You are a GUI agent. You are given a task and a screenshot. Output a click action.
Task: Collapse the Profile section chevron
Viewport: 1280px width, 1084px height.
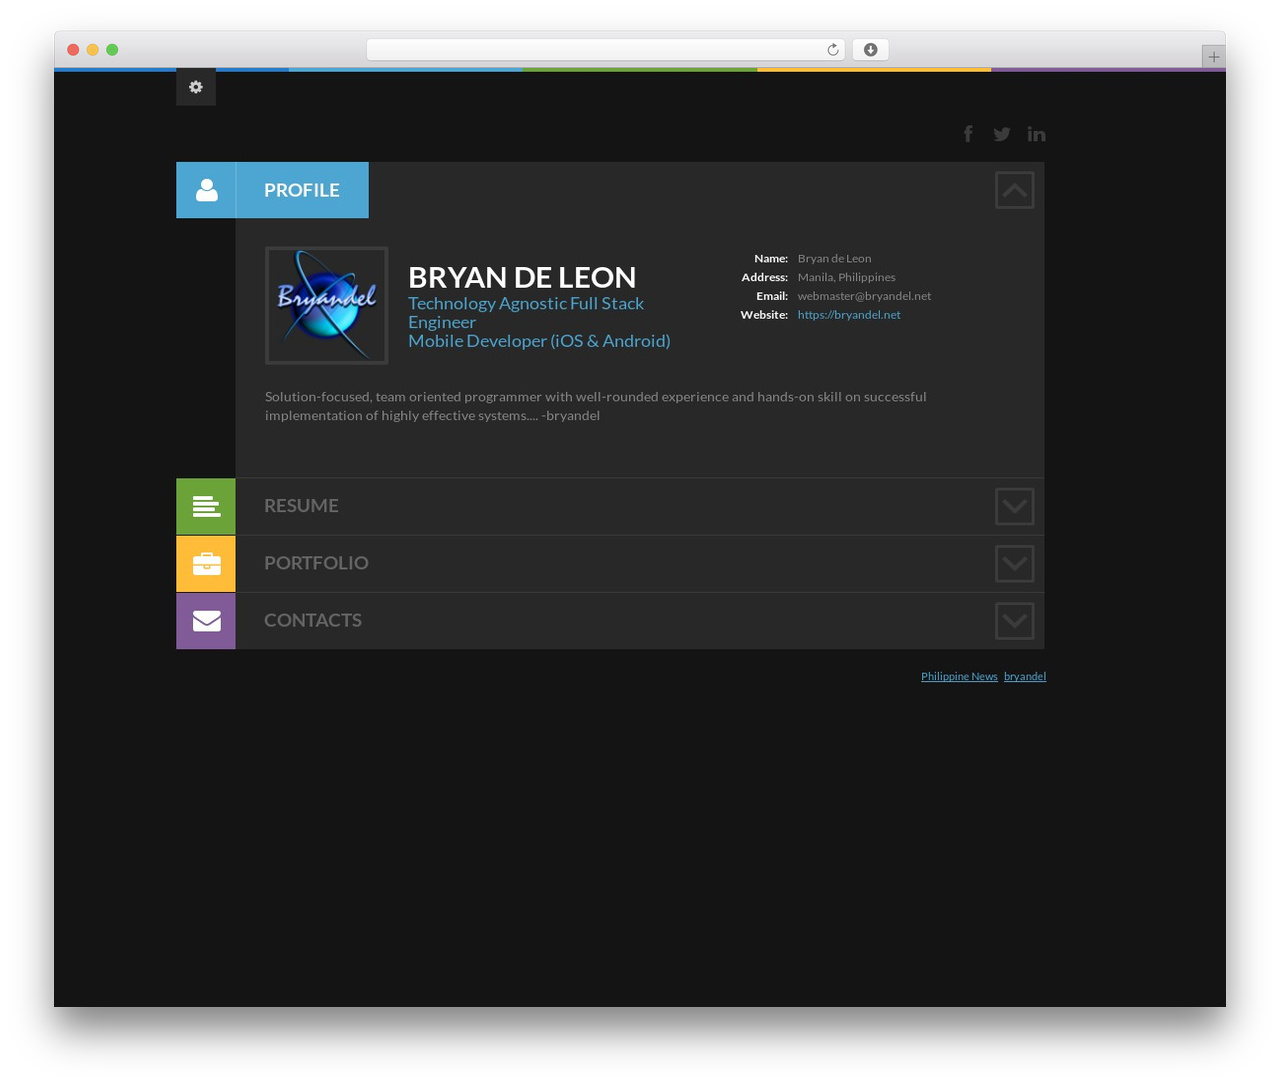[1014, 190]
